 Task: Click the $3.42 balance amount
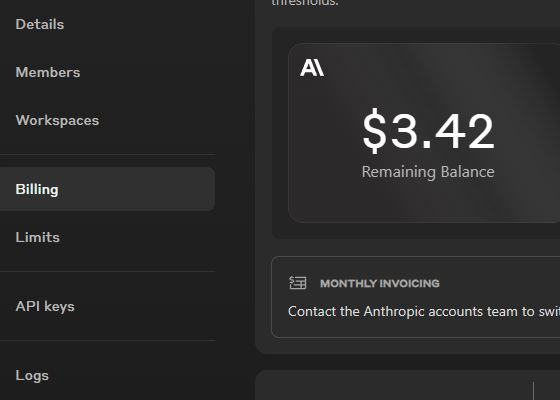click(x=428, y=131)
